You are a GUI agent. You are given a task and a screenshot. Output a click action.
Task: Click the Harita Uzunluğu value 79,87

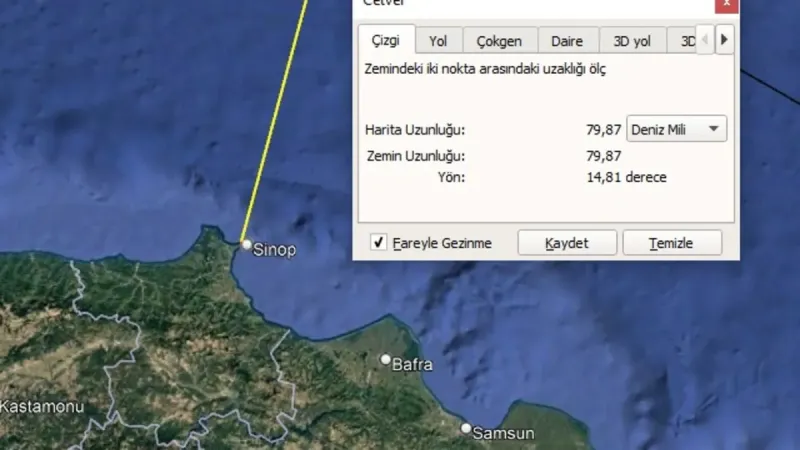coord(604,130)
